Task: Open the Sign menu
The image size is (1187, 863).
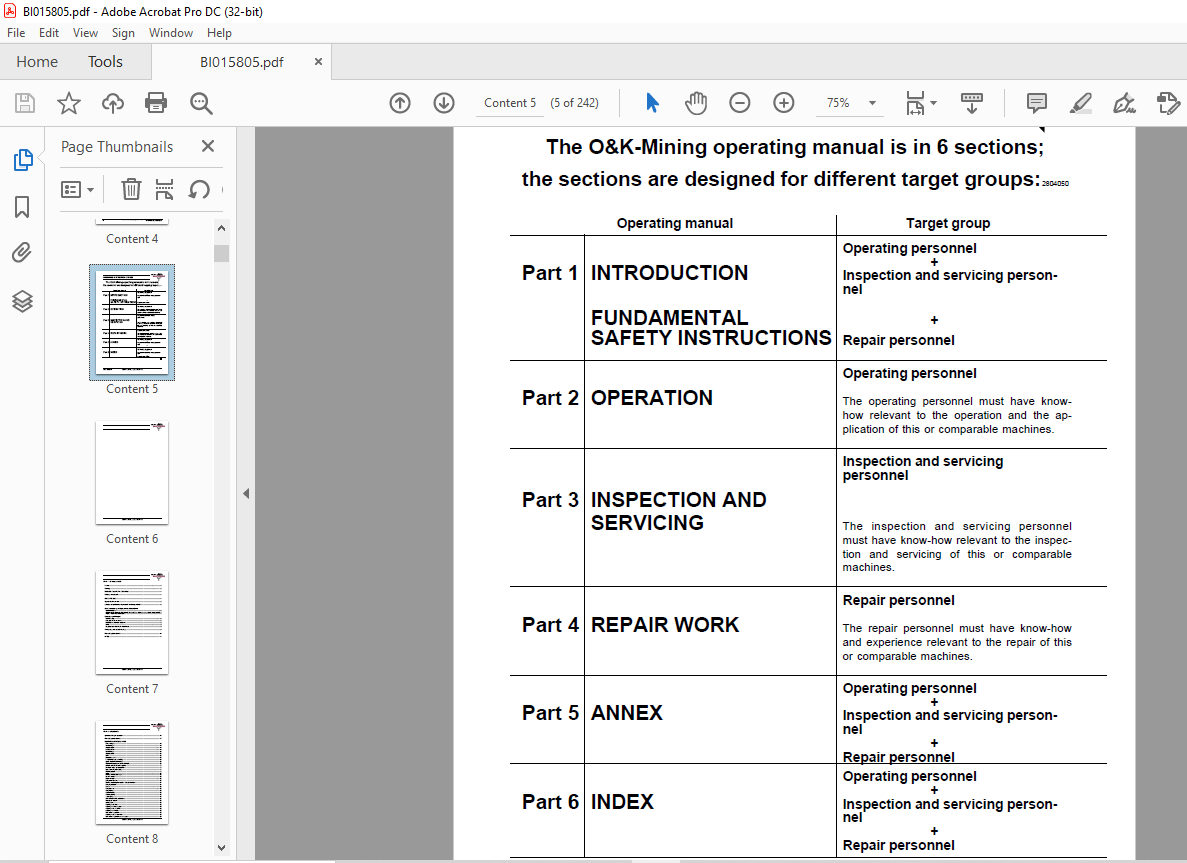Action: (x=123, y=33)
